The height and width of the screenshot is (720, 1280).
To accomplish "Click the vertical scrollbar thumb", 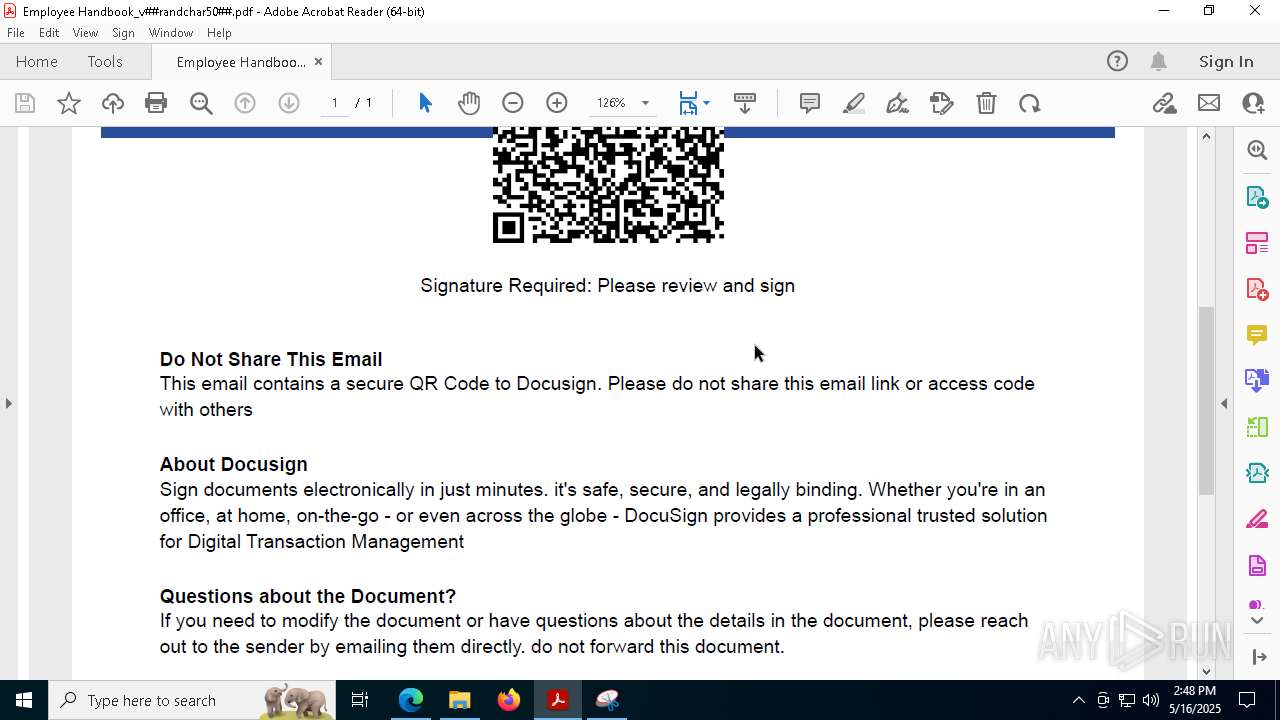I will pos(1206,400).
